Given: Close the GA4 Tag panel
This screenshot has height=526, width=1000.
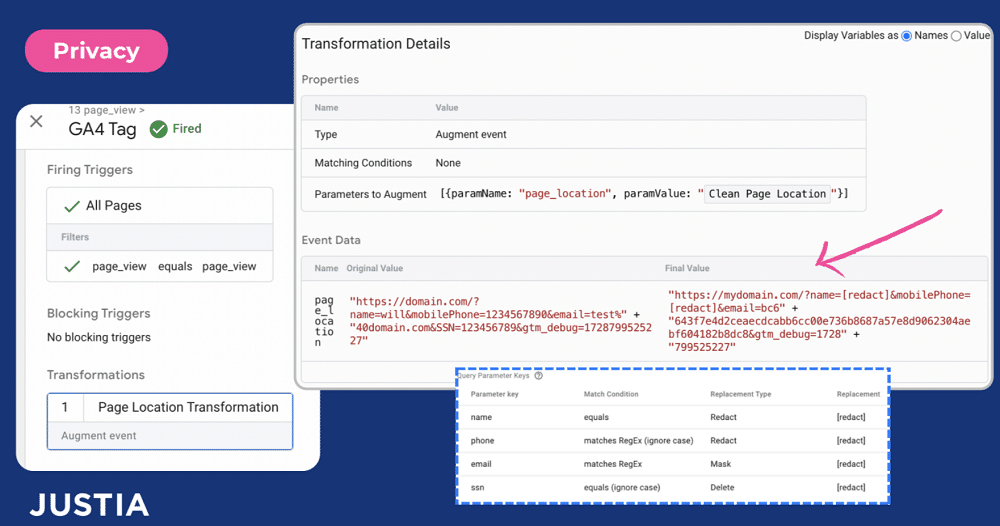Looking at the screenshot, I should 36,121.
